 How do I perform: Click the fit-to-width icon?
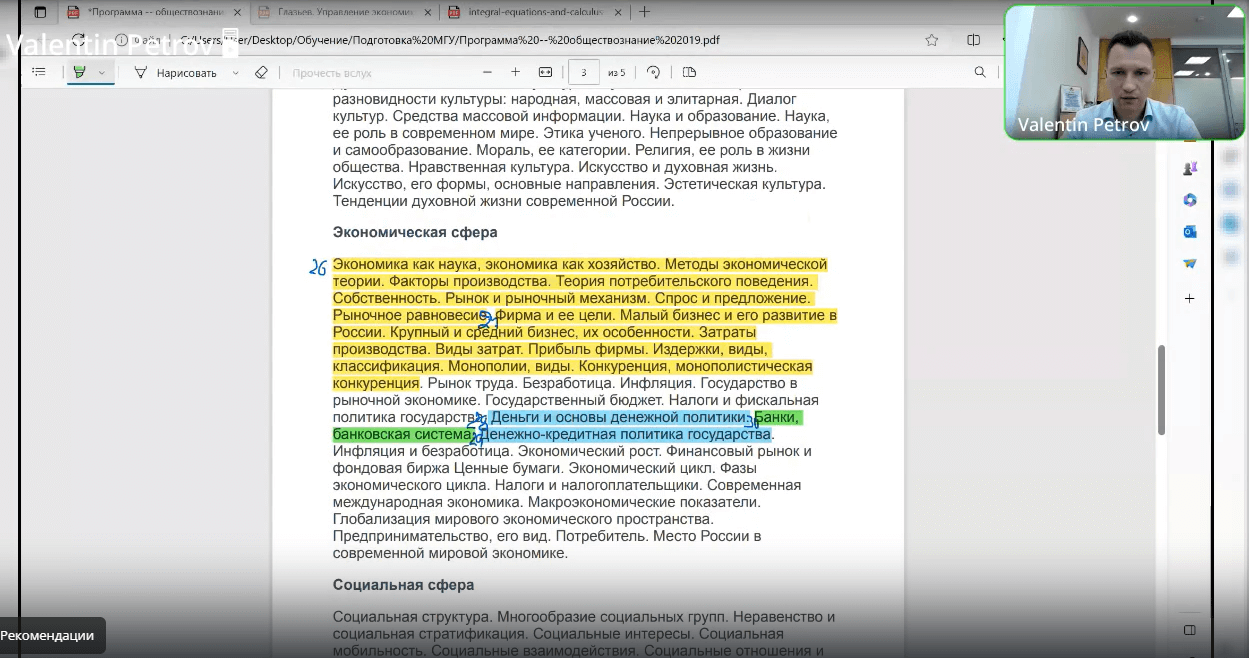545,72
